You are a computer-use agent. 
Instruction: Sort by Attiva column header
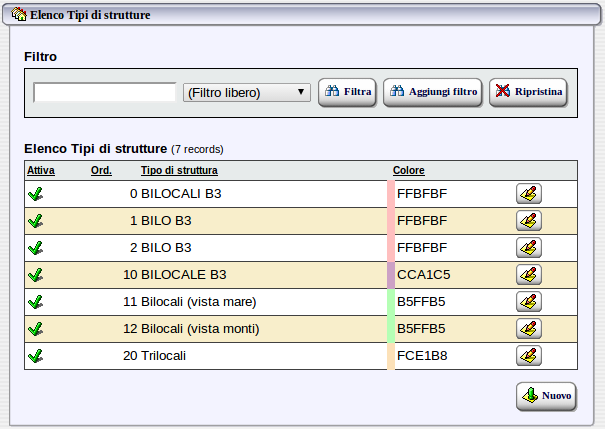[40, 171]
